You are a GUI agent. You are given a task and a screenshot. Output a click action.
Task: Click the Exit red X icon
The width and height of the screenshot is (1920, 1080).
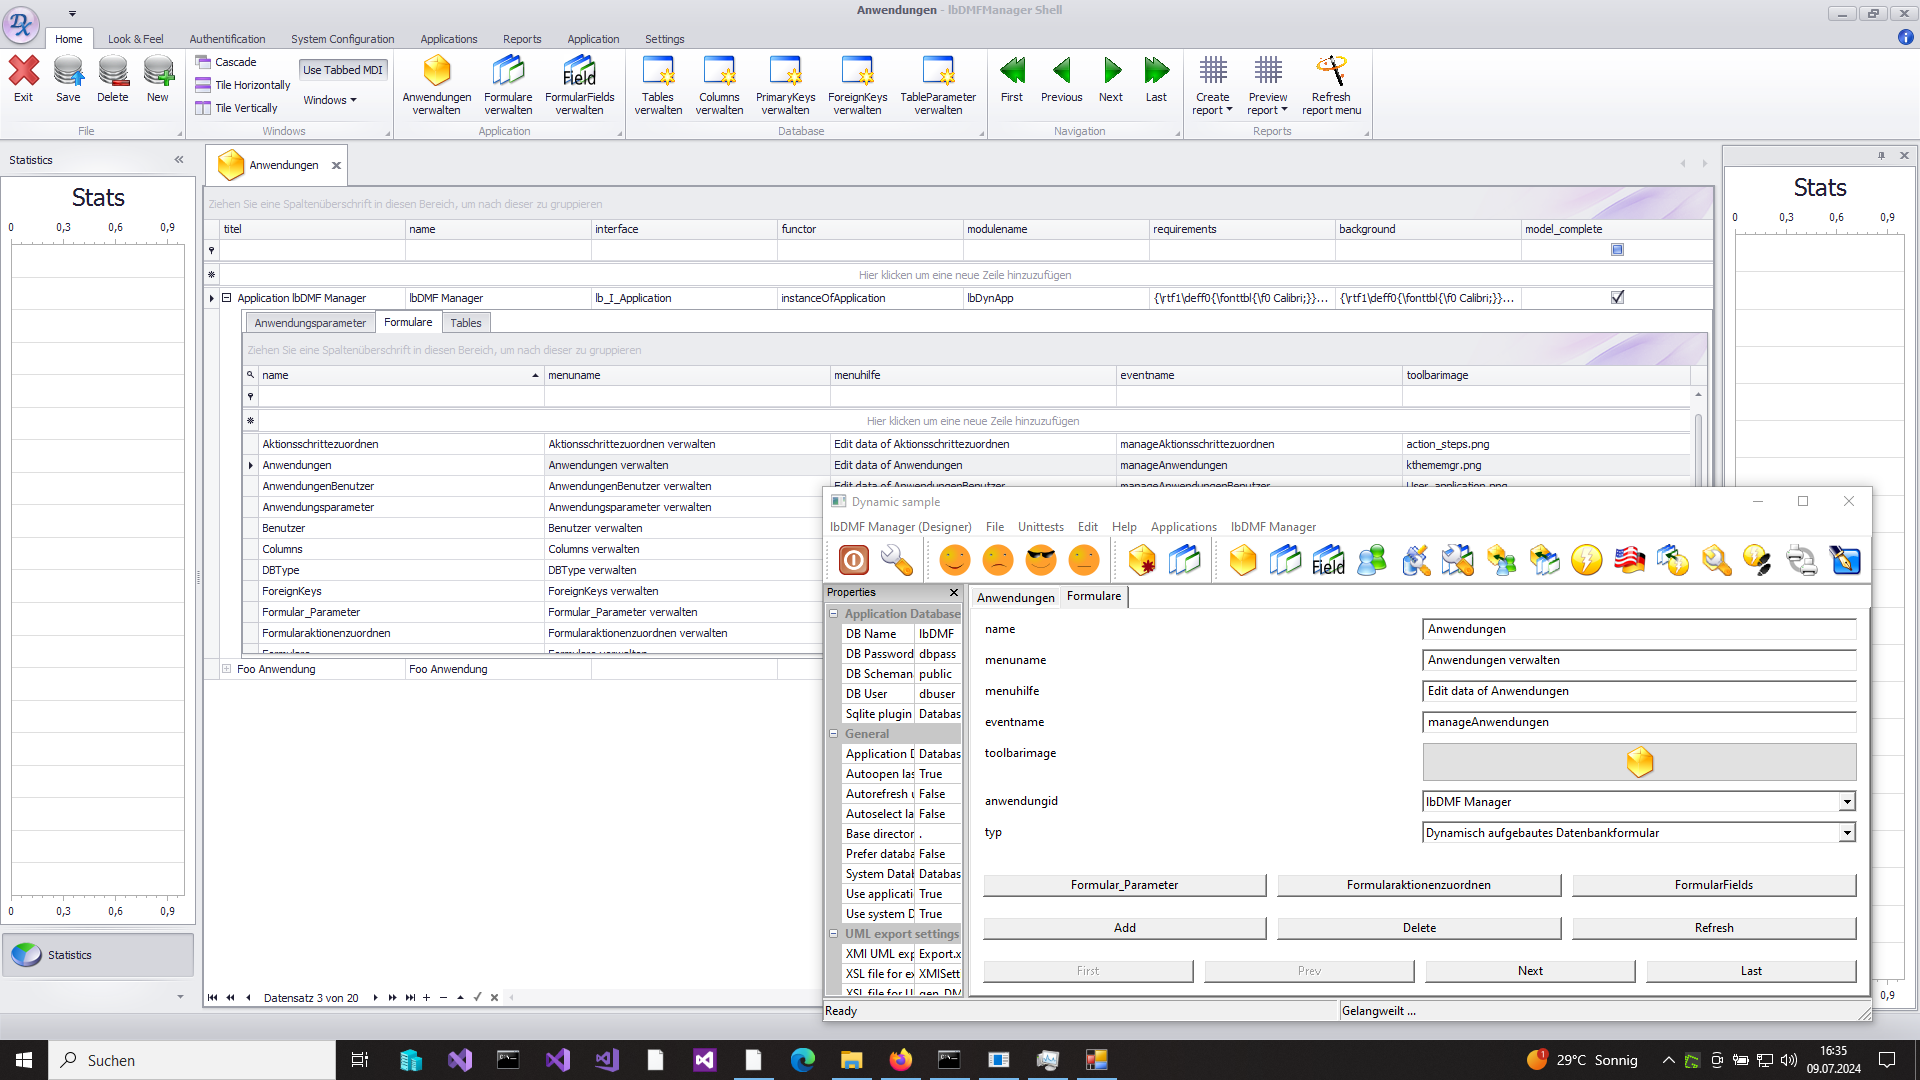pyautogui.click(x=24, y=72)
